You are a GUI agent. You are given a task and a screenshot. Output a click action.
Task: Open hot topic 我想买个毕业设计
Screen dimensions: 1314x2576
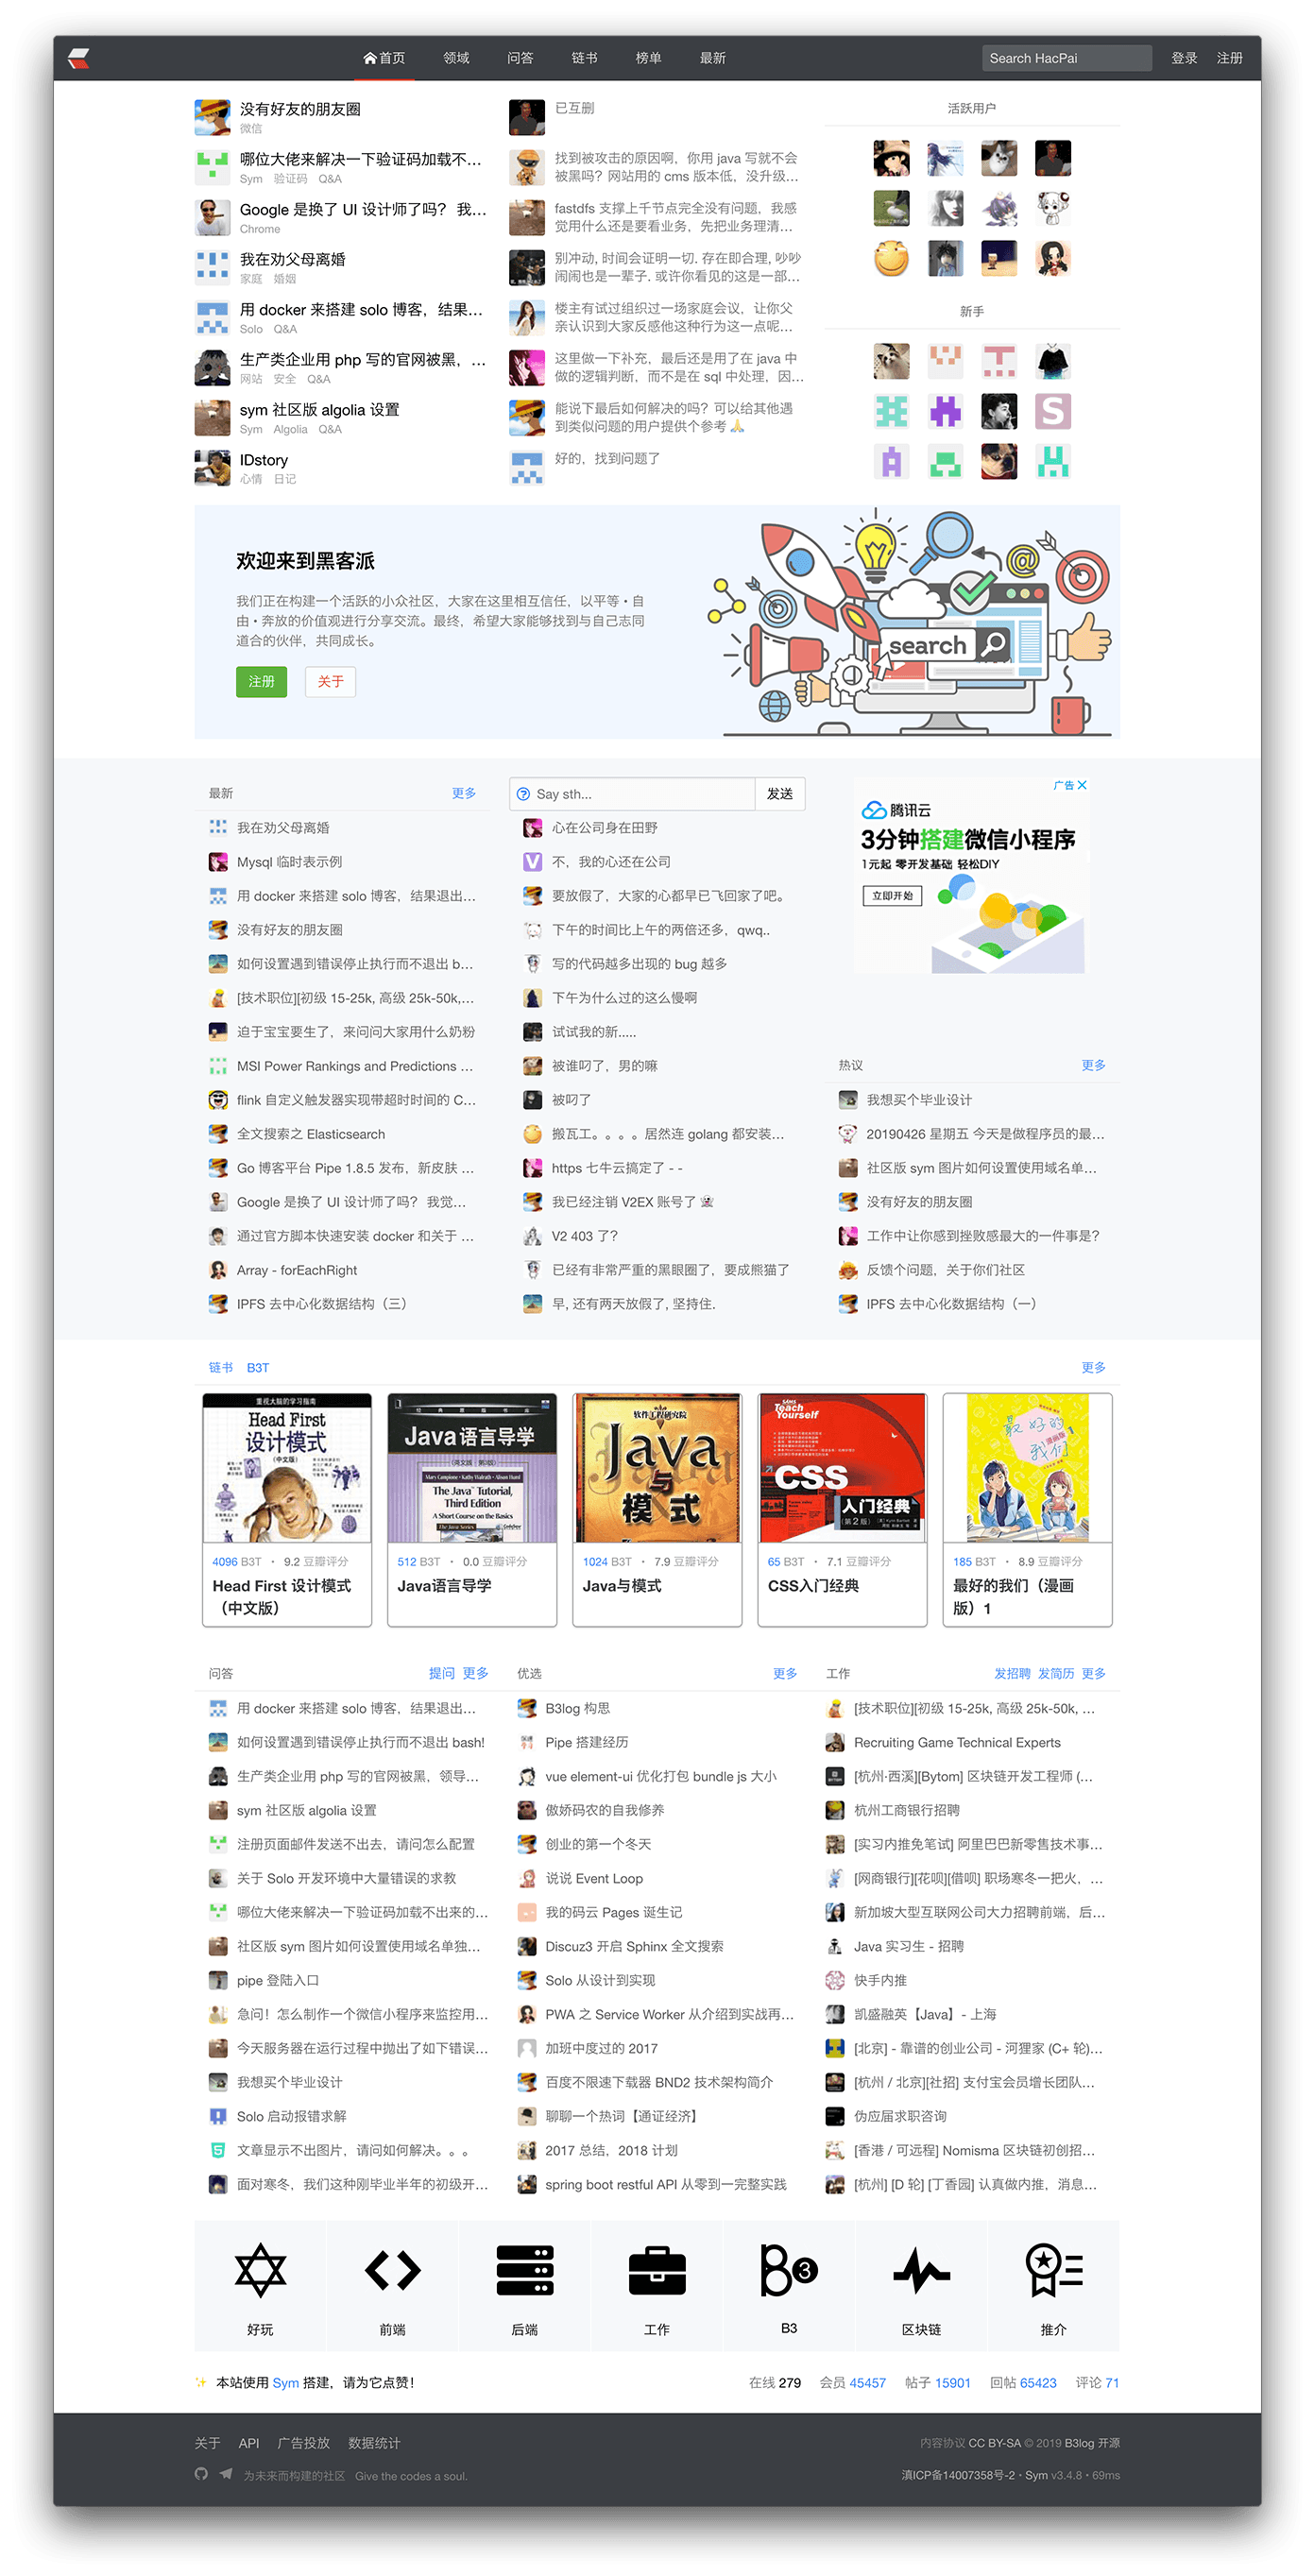(919, 1100)
